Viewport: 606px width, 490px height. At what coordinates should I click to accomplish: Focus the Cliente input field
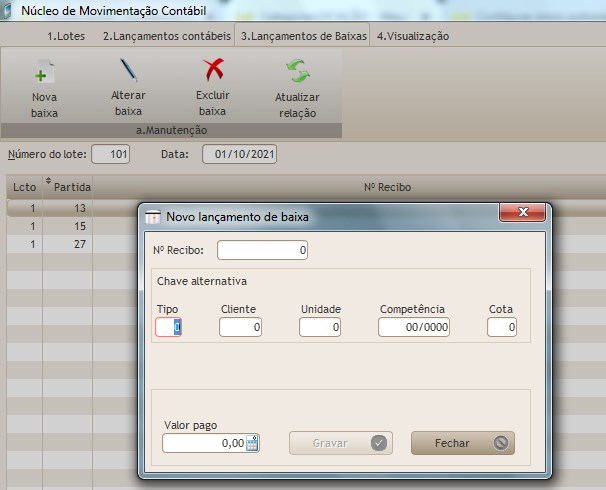point(240,327)
